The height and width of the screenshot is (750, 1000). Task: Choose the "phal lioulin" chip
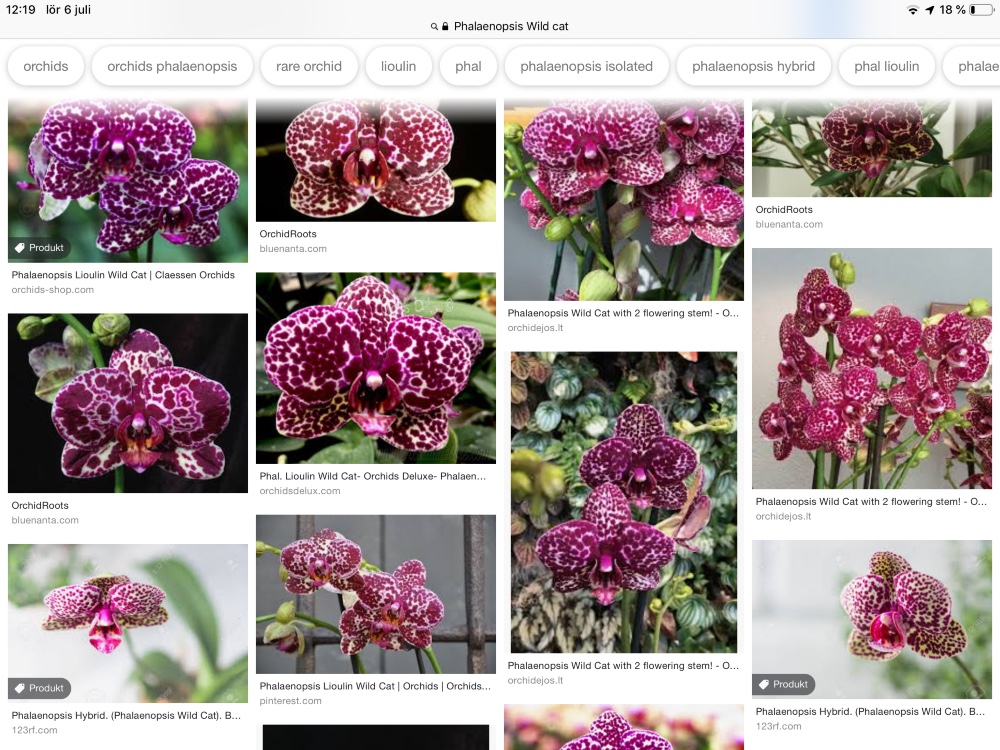886,66
